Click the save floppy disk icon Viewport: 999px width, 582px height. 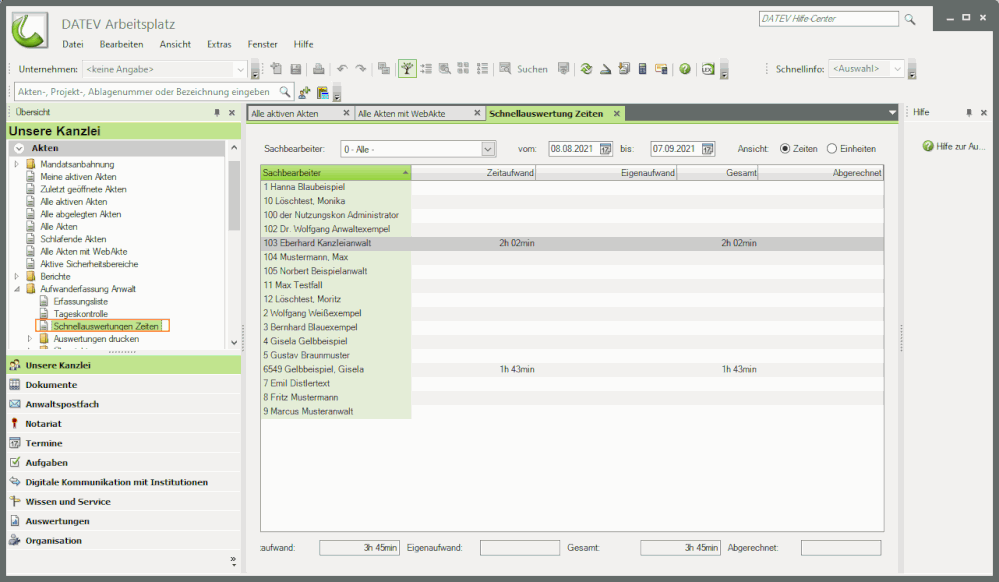[x=296, y=69]
